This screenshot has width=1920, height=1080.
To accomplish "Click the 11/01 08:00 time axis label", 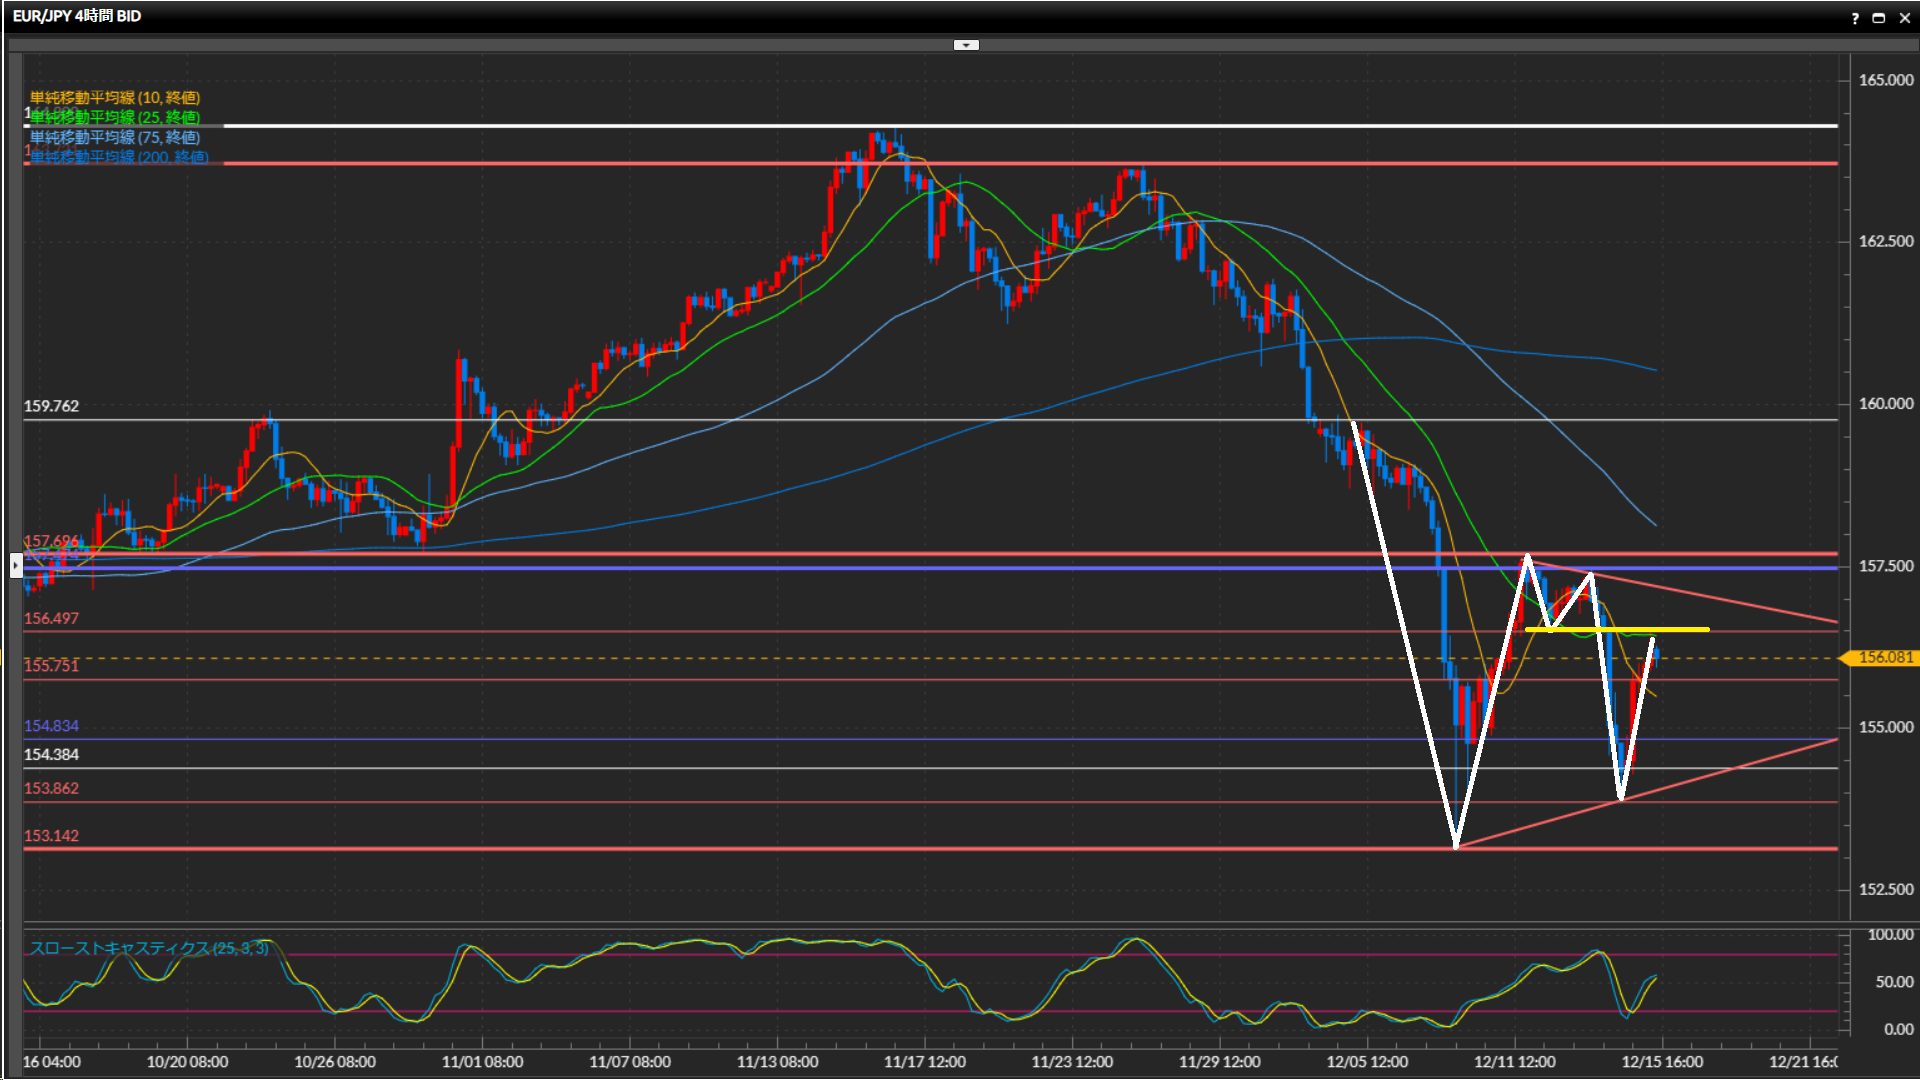I will [x=482, y=1062].
